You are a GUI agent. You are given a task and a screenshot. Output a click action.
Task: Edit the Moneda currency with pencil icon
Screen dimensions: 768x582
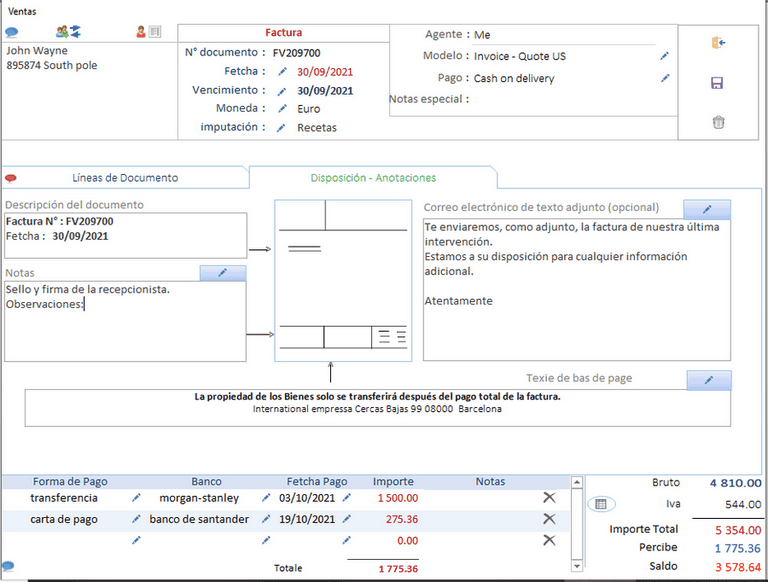point(282,109)
